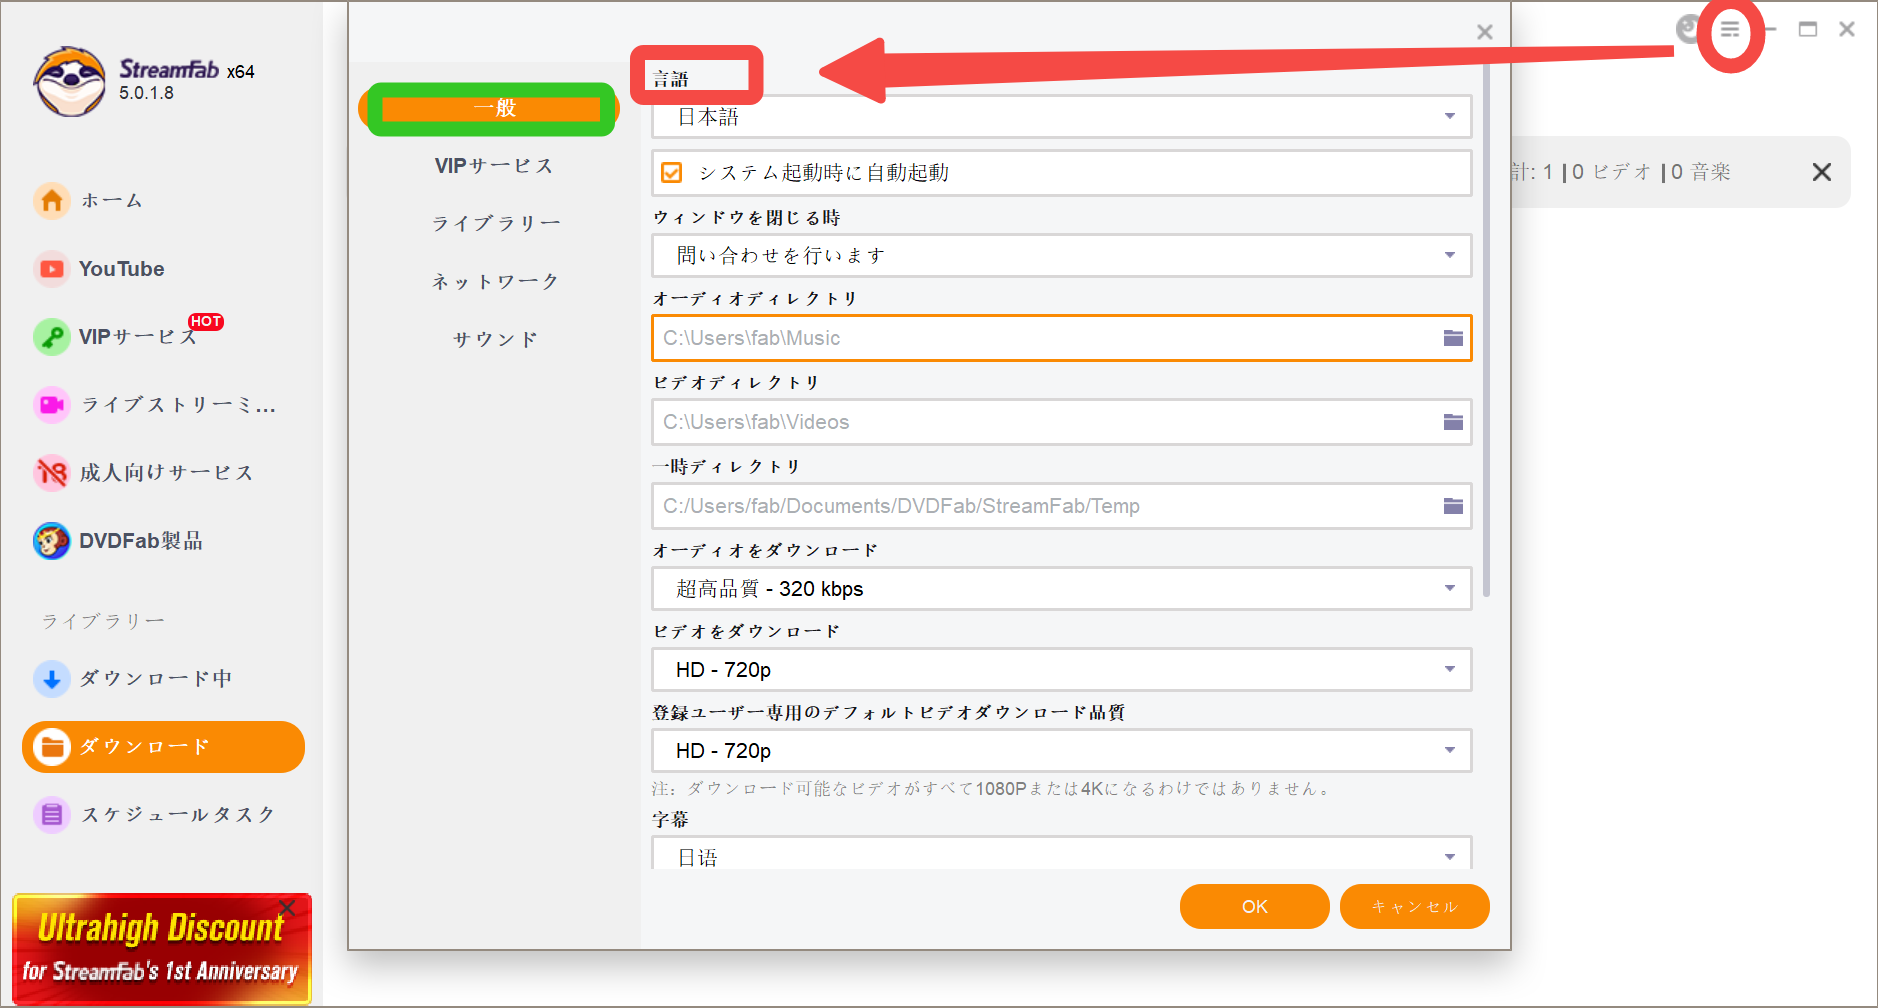
Task: Browse folder for video directory
Action: [x=1453, y=422]
